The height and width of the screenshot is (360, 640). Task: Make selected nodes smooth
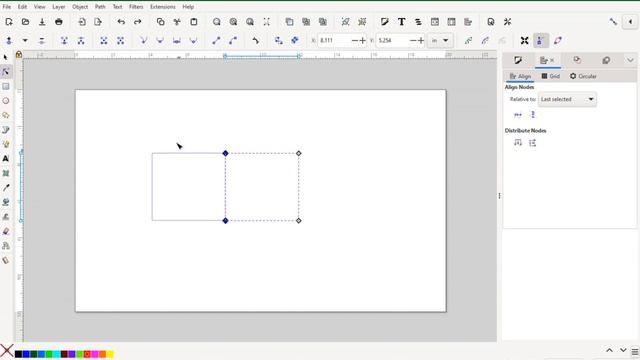coord(160,40)
